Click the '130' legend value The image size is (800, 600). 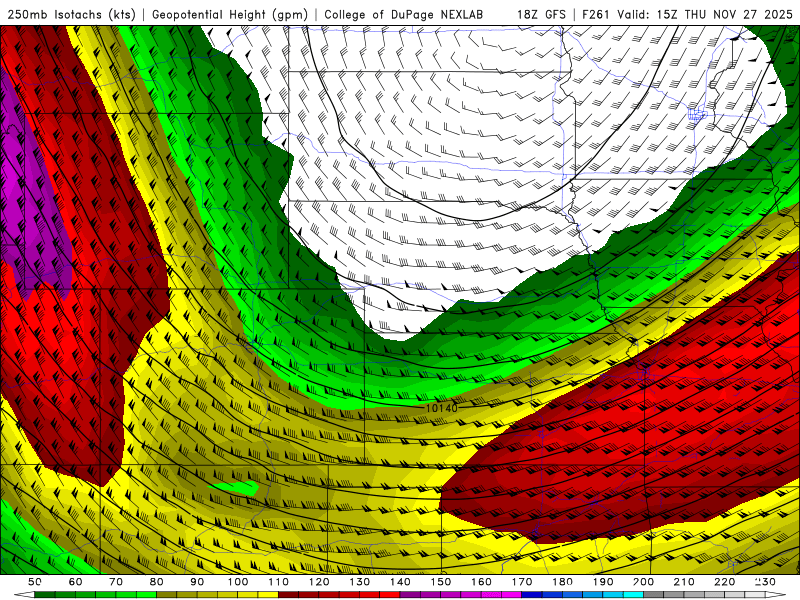tap(360, 582)
